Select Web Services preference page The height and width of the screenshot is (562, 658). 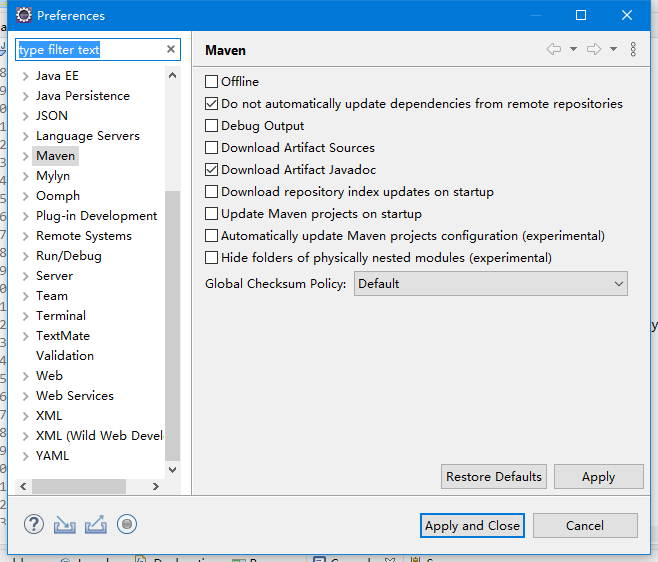pos(75,396)
